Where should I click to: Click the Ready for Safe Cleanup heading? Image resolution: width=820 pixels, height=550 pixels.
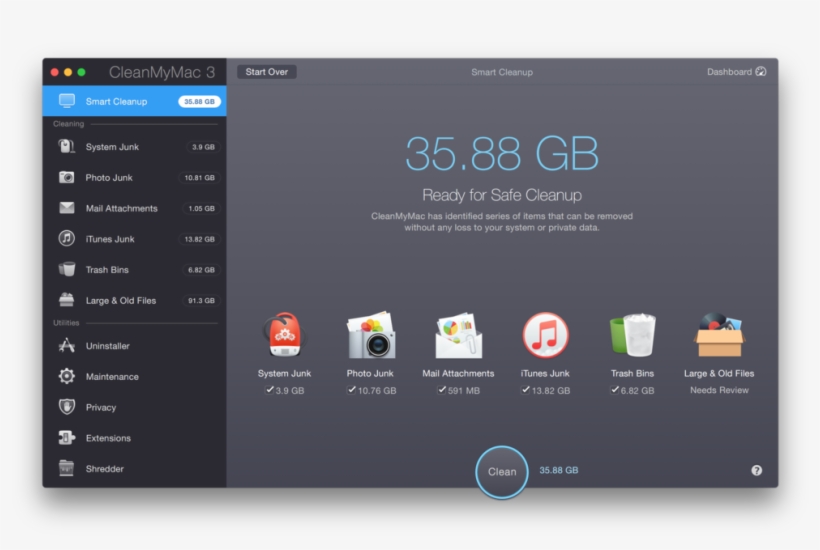point(502,195)
